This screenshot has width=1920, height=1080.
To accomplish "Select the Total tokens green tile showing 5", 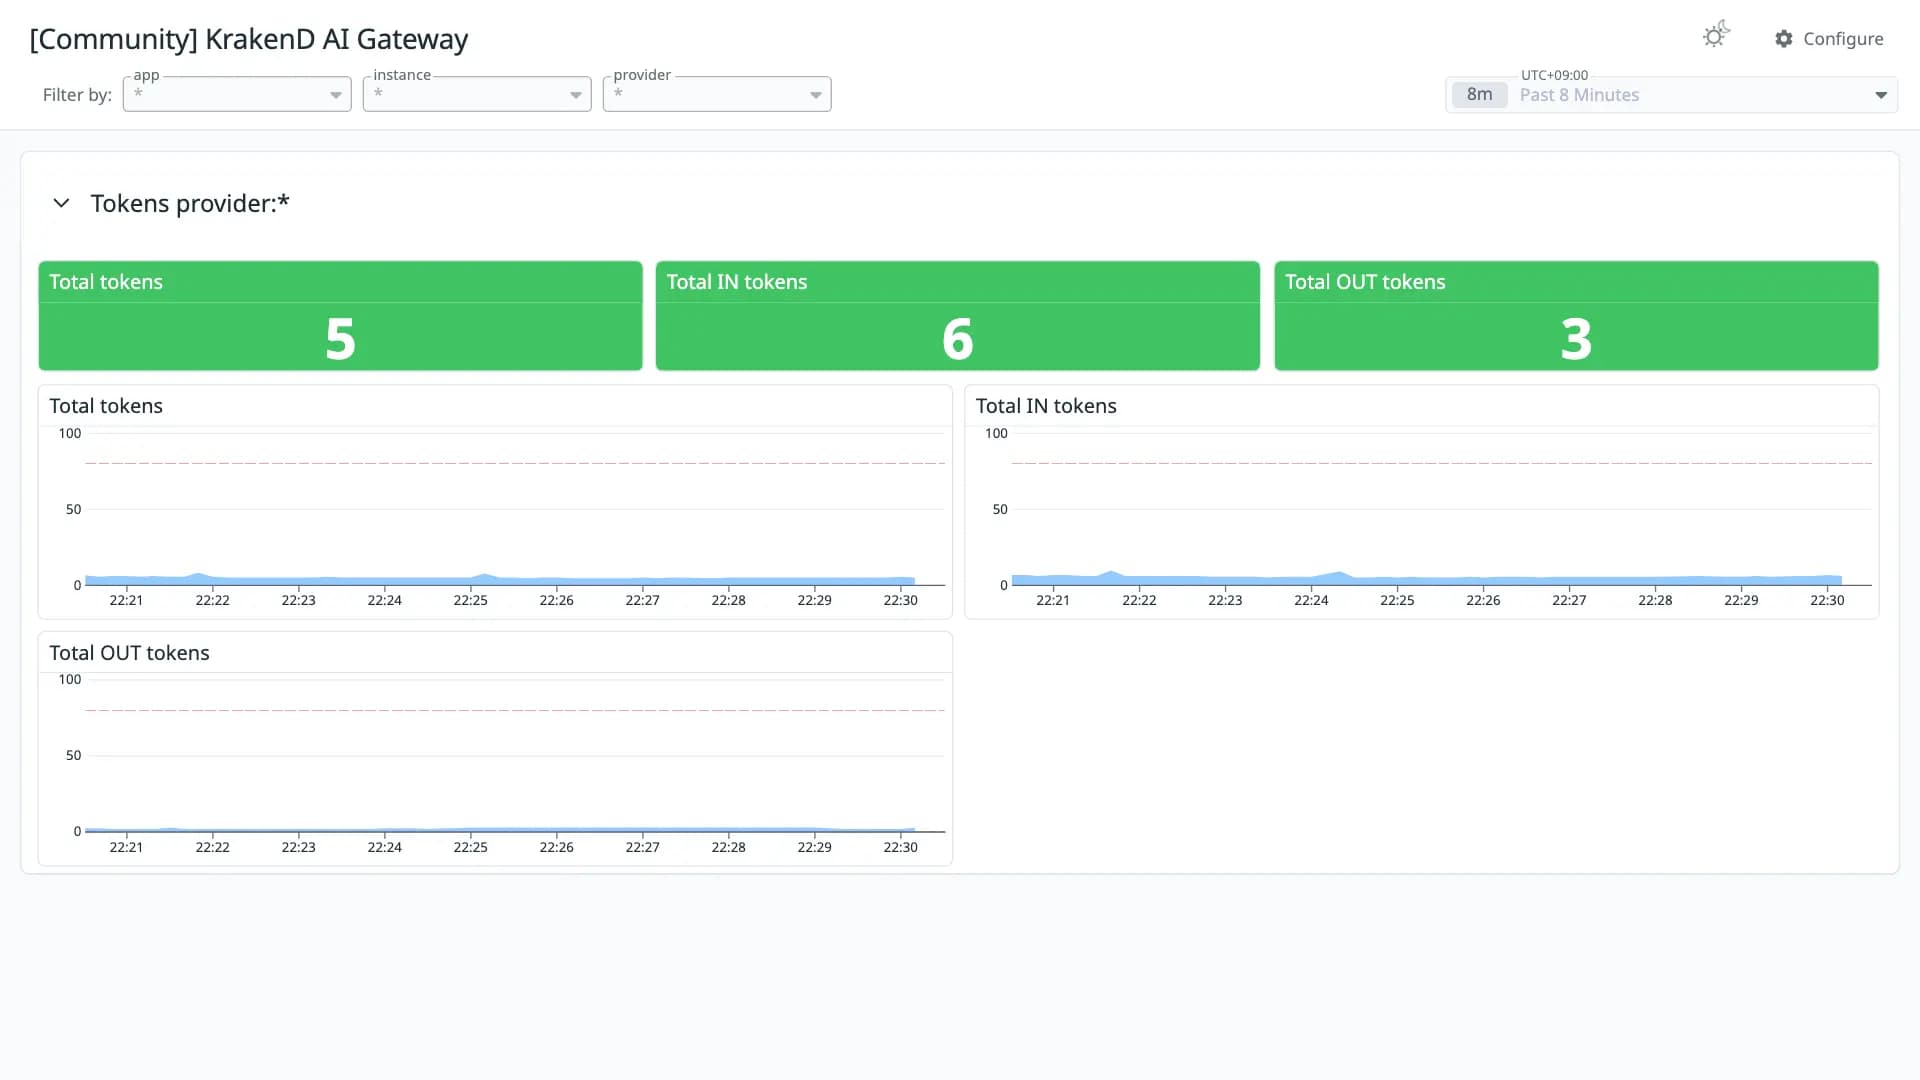I will (340, 316).
